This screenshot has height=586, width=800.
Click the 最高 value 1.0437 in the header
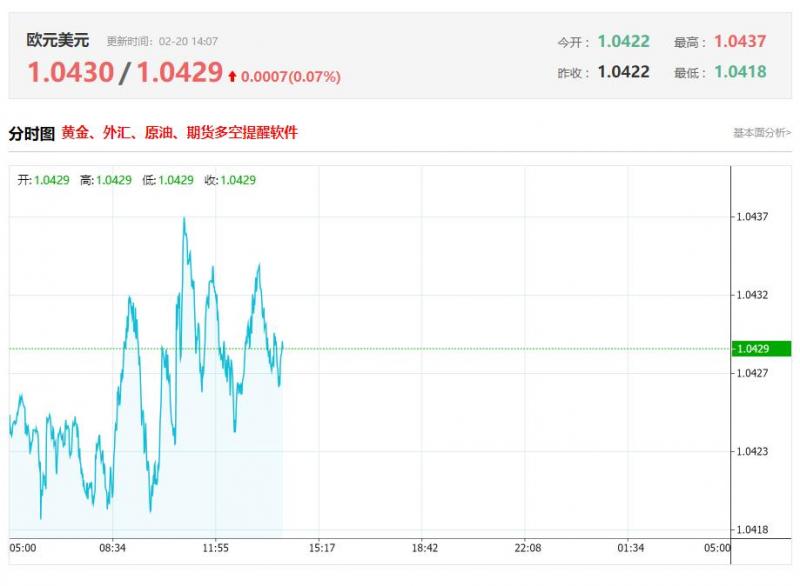pyautogui.click(x=740, y=41)
